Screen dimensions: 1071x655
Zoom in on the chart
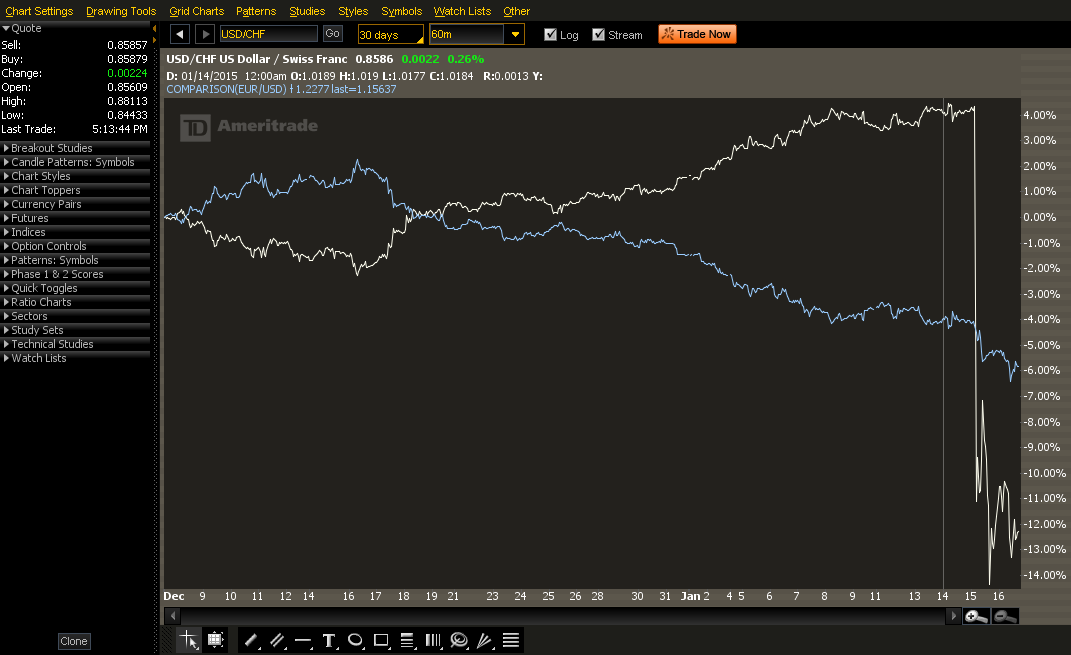[x=976, y=616]
